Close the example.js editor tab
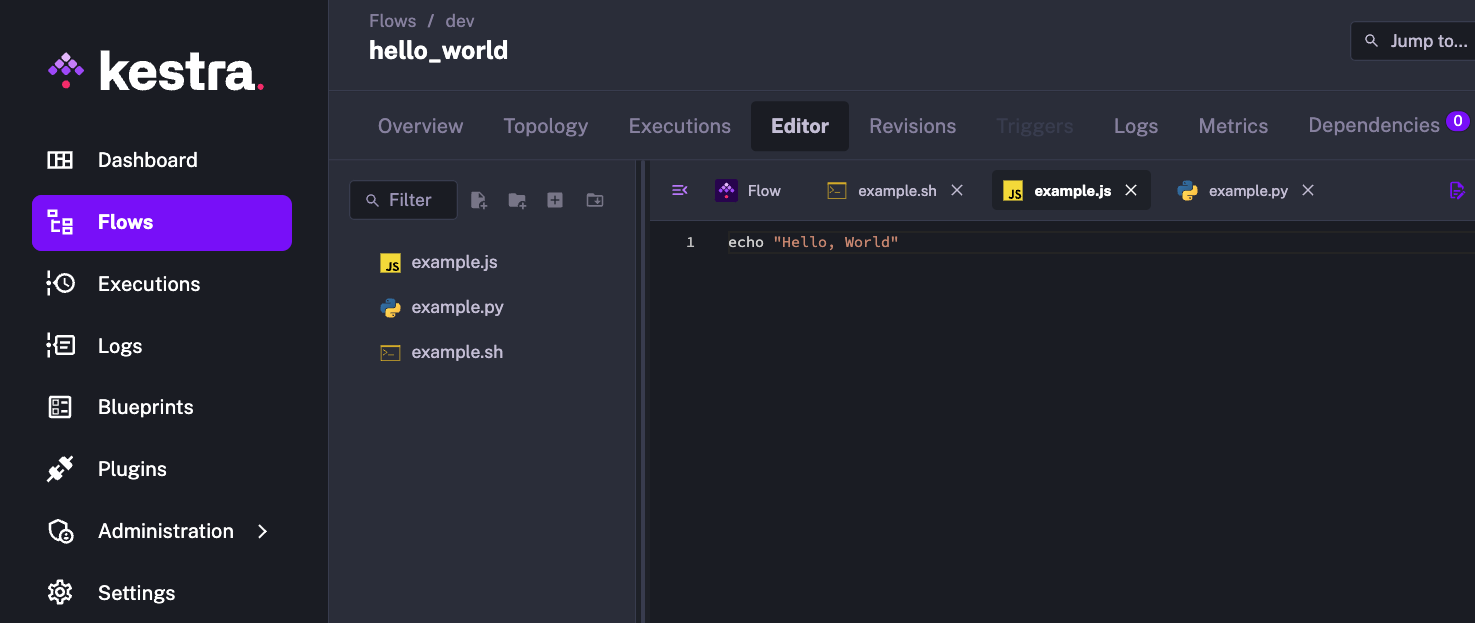This screenshot has height=623, width=1475. click(1131, 190)
